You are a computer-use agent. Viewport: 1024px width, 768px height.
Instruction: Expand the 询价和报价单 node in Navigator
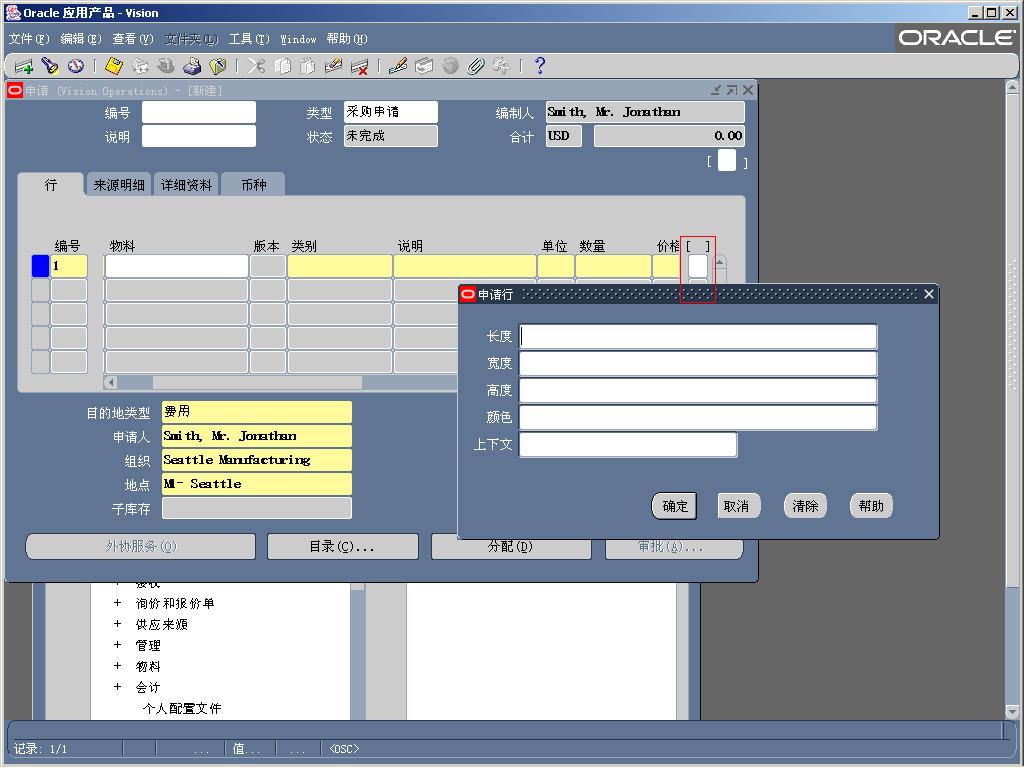[118, 603]
